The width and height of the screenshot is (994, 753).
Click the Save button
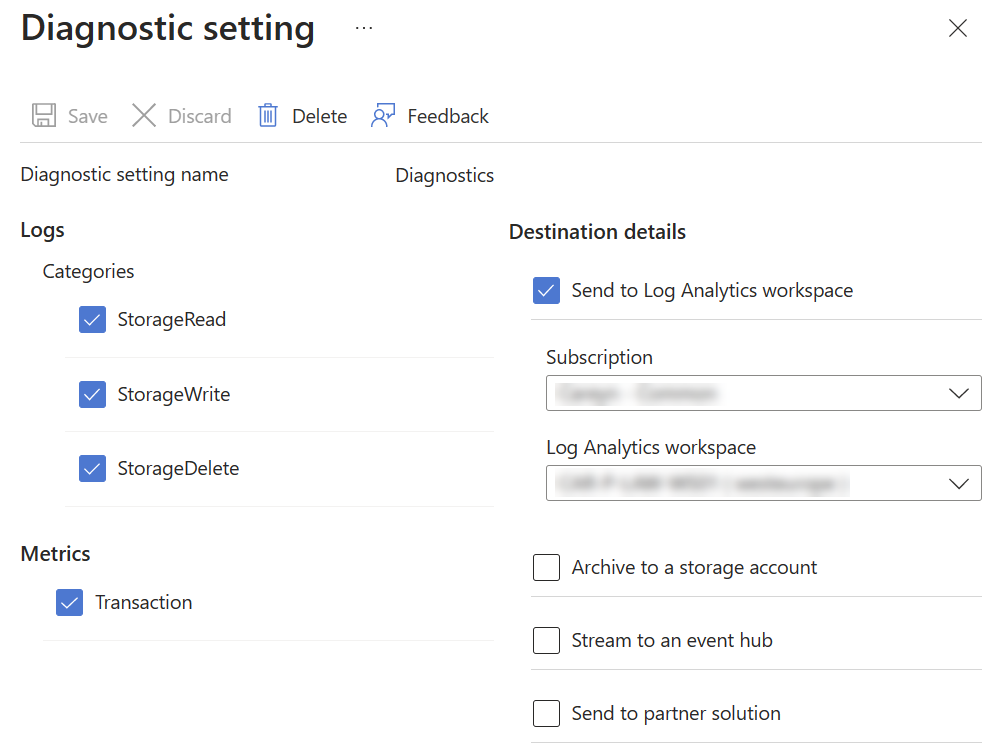click(69, 115)
